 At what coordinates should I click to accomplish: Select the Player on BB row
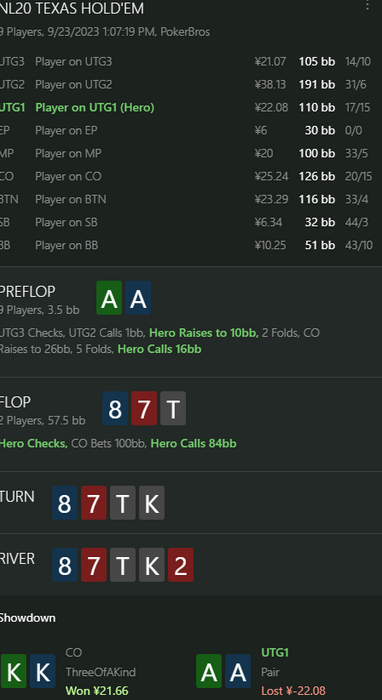click(x=187, y=245)
